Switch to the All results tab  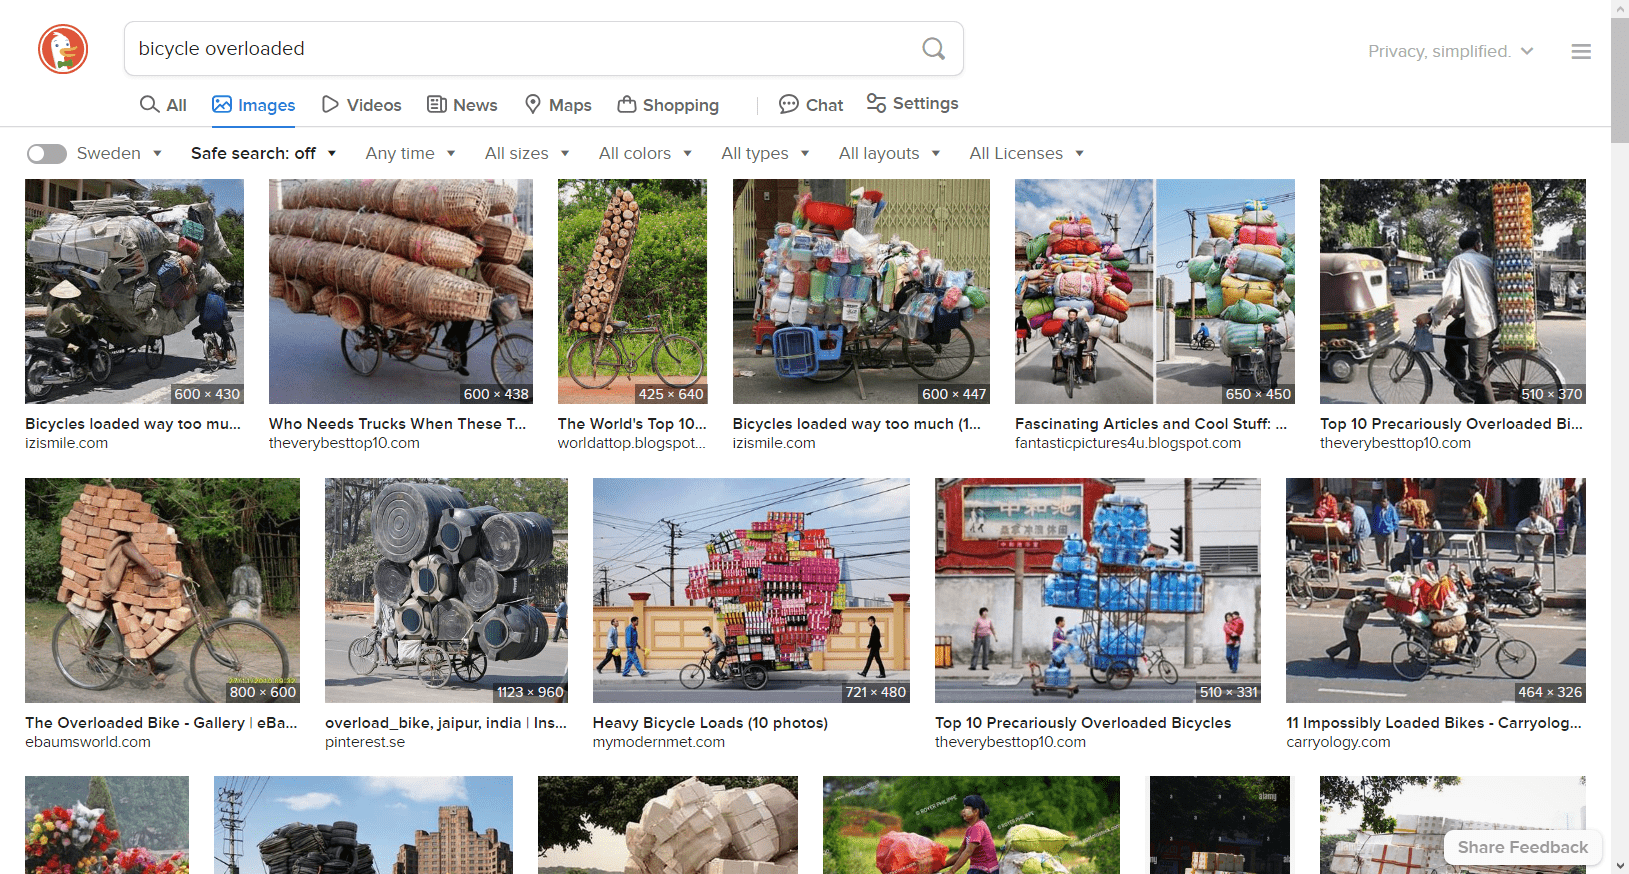pyautogui.click(x=163, y=105)
